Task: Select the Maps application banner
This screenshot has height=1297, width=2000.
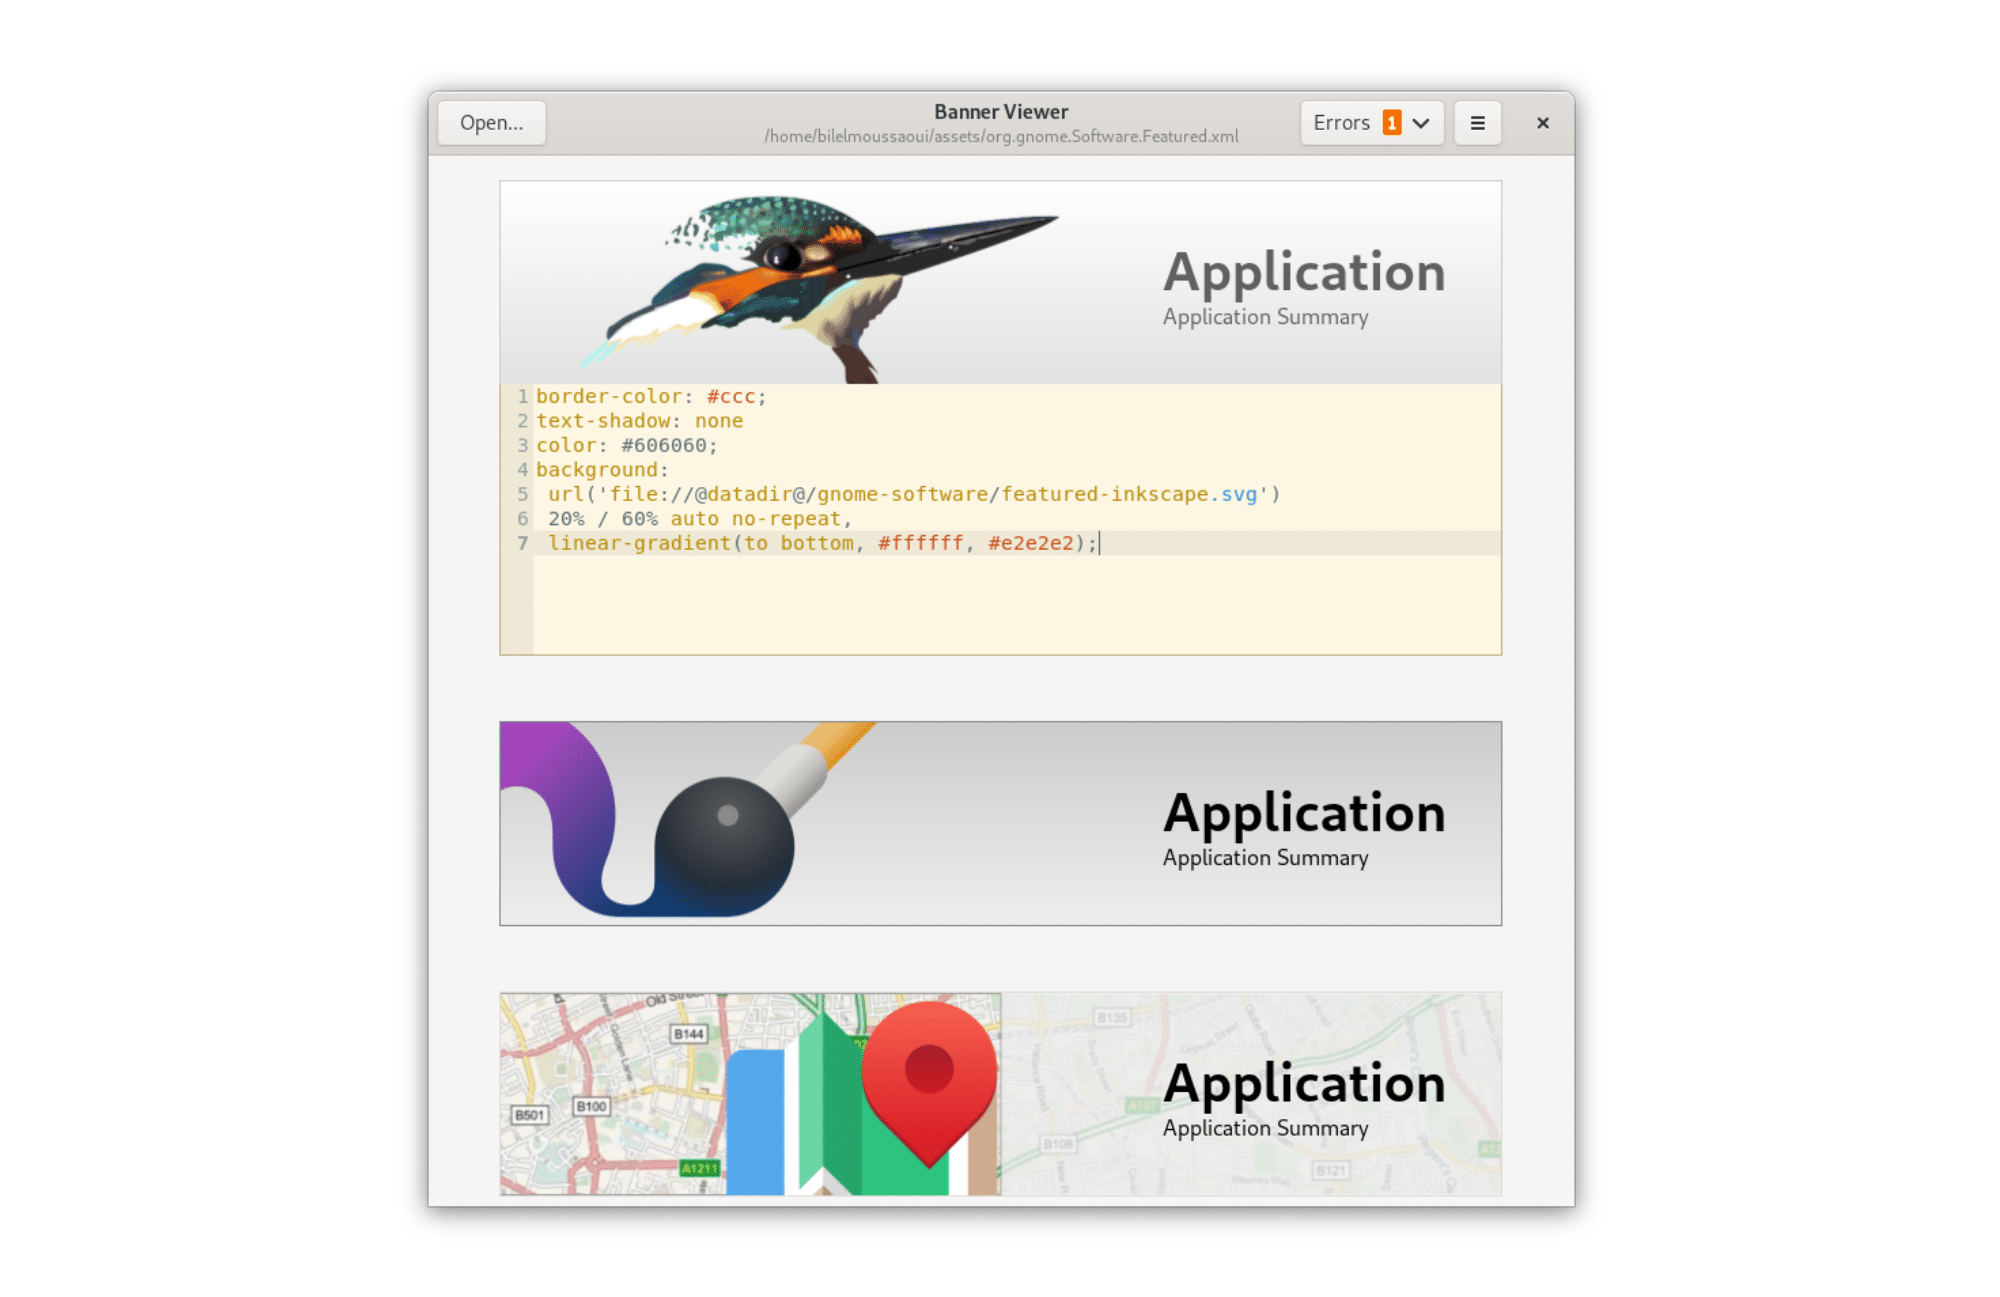Action: [1000, 1094]
